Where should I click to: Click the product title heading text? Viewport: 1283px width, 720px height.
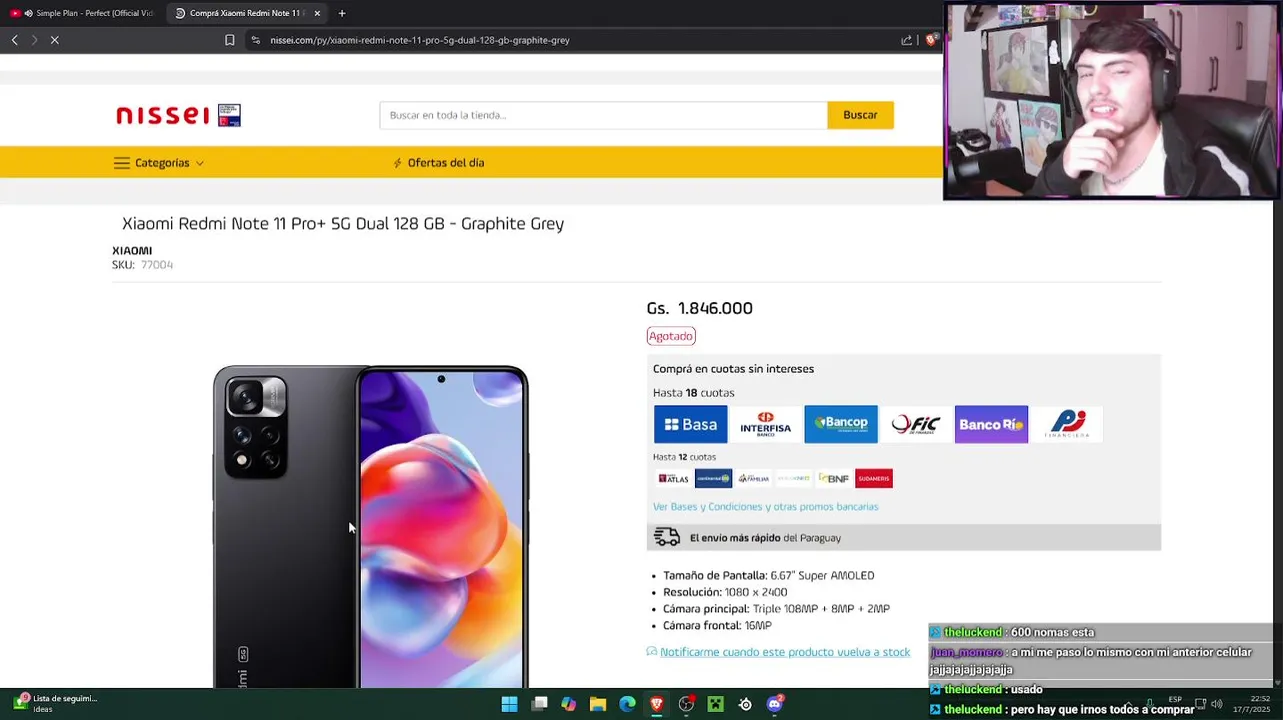[343, 224]
